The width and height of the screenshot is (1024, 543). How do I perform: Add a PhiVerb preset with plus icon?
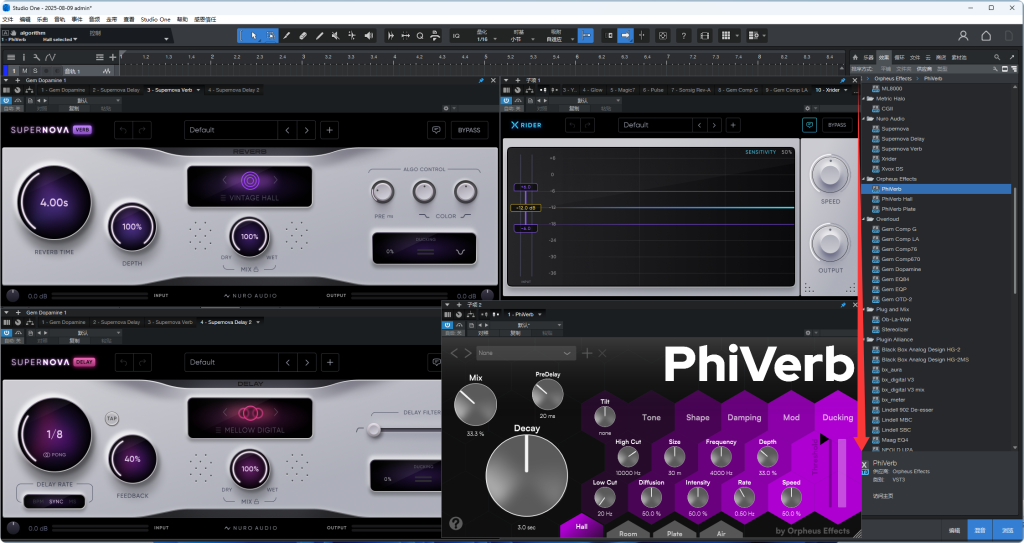(x=586, y=353)
